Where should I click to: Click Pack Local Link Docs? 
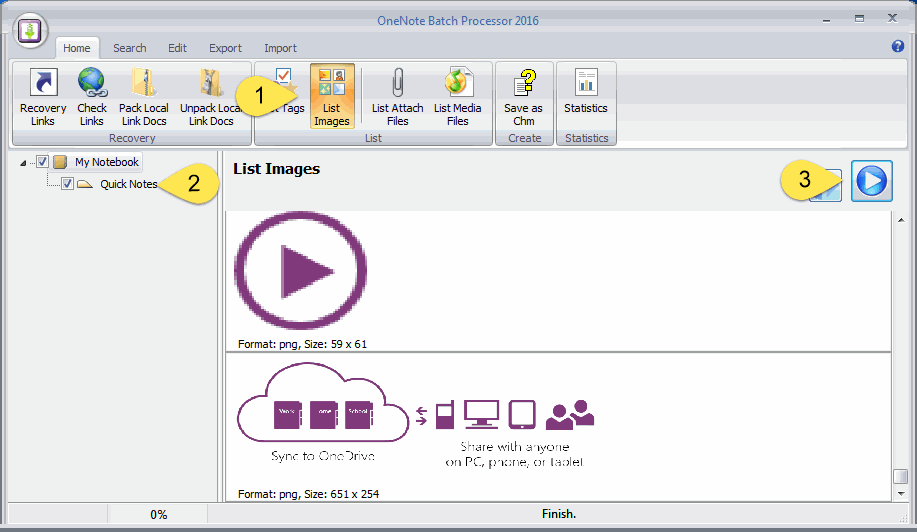tap(144, 96)
